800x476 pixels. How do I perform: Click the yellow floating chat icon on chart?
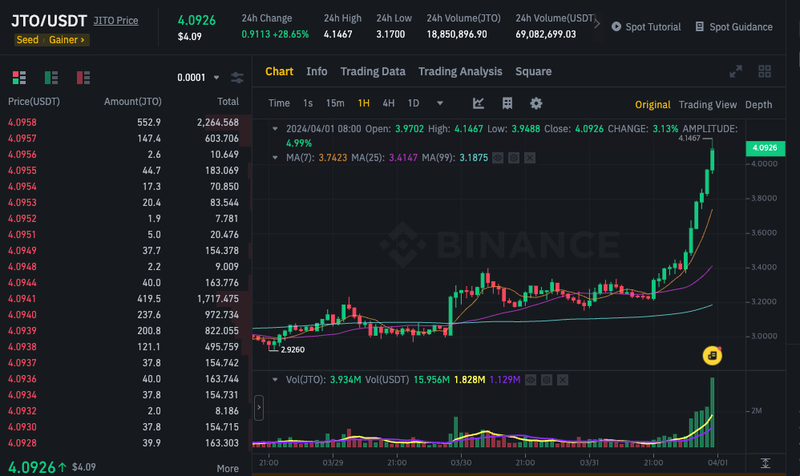pyautogui.click(x=712, y=356)
